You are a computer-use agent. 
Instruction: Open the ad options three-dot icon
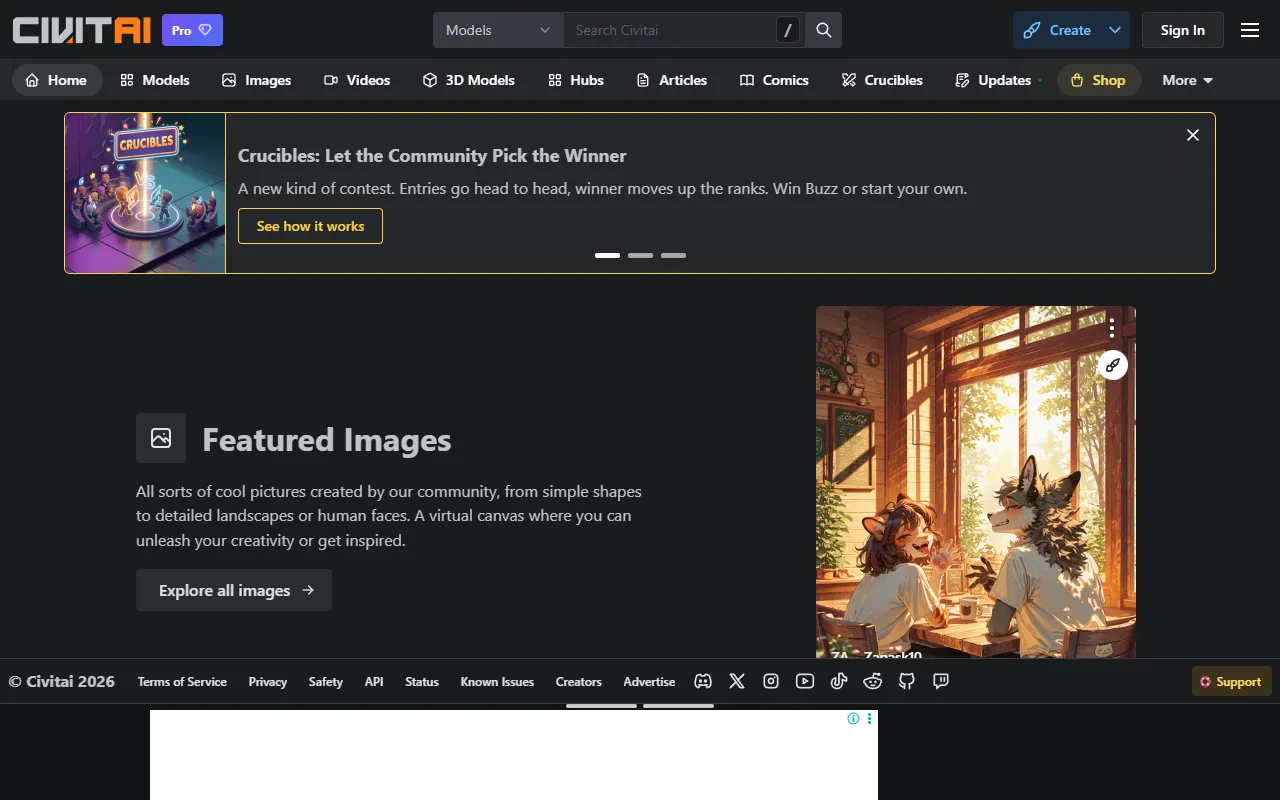(870, 718)
